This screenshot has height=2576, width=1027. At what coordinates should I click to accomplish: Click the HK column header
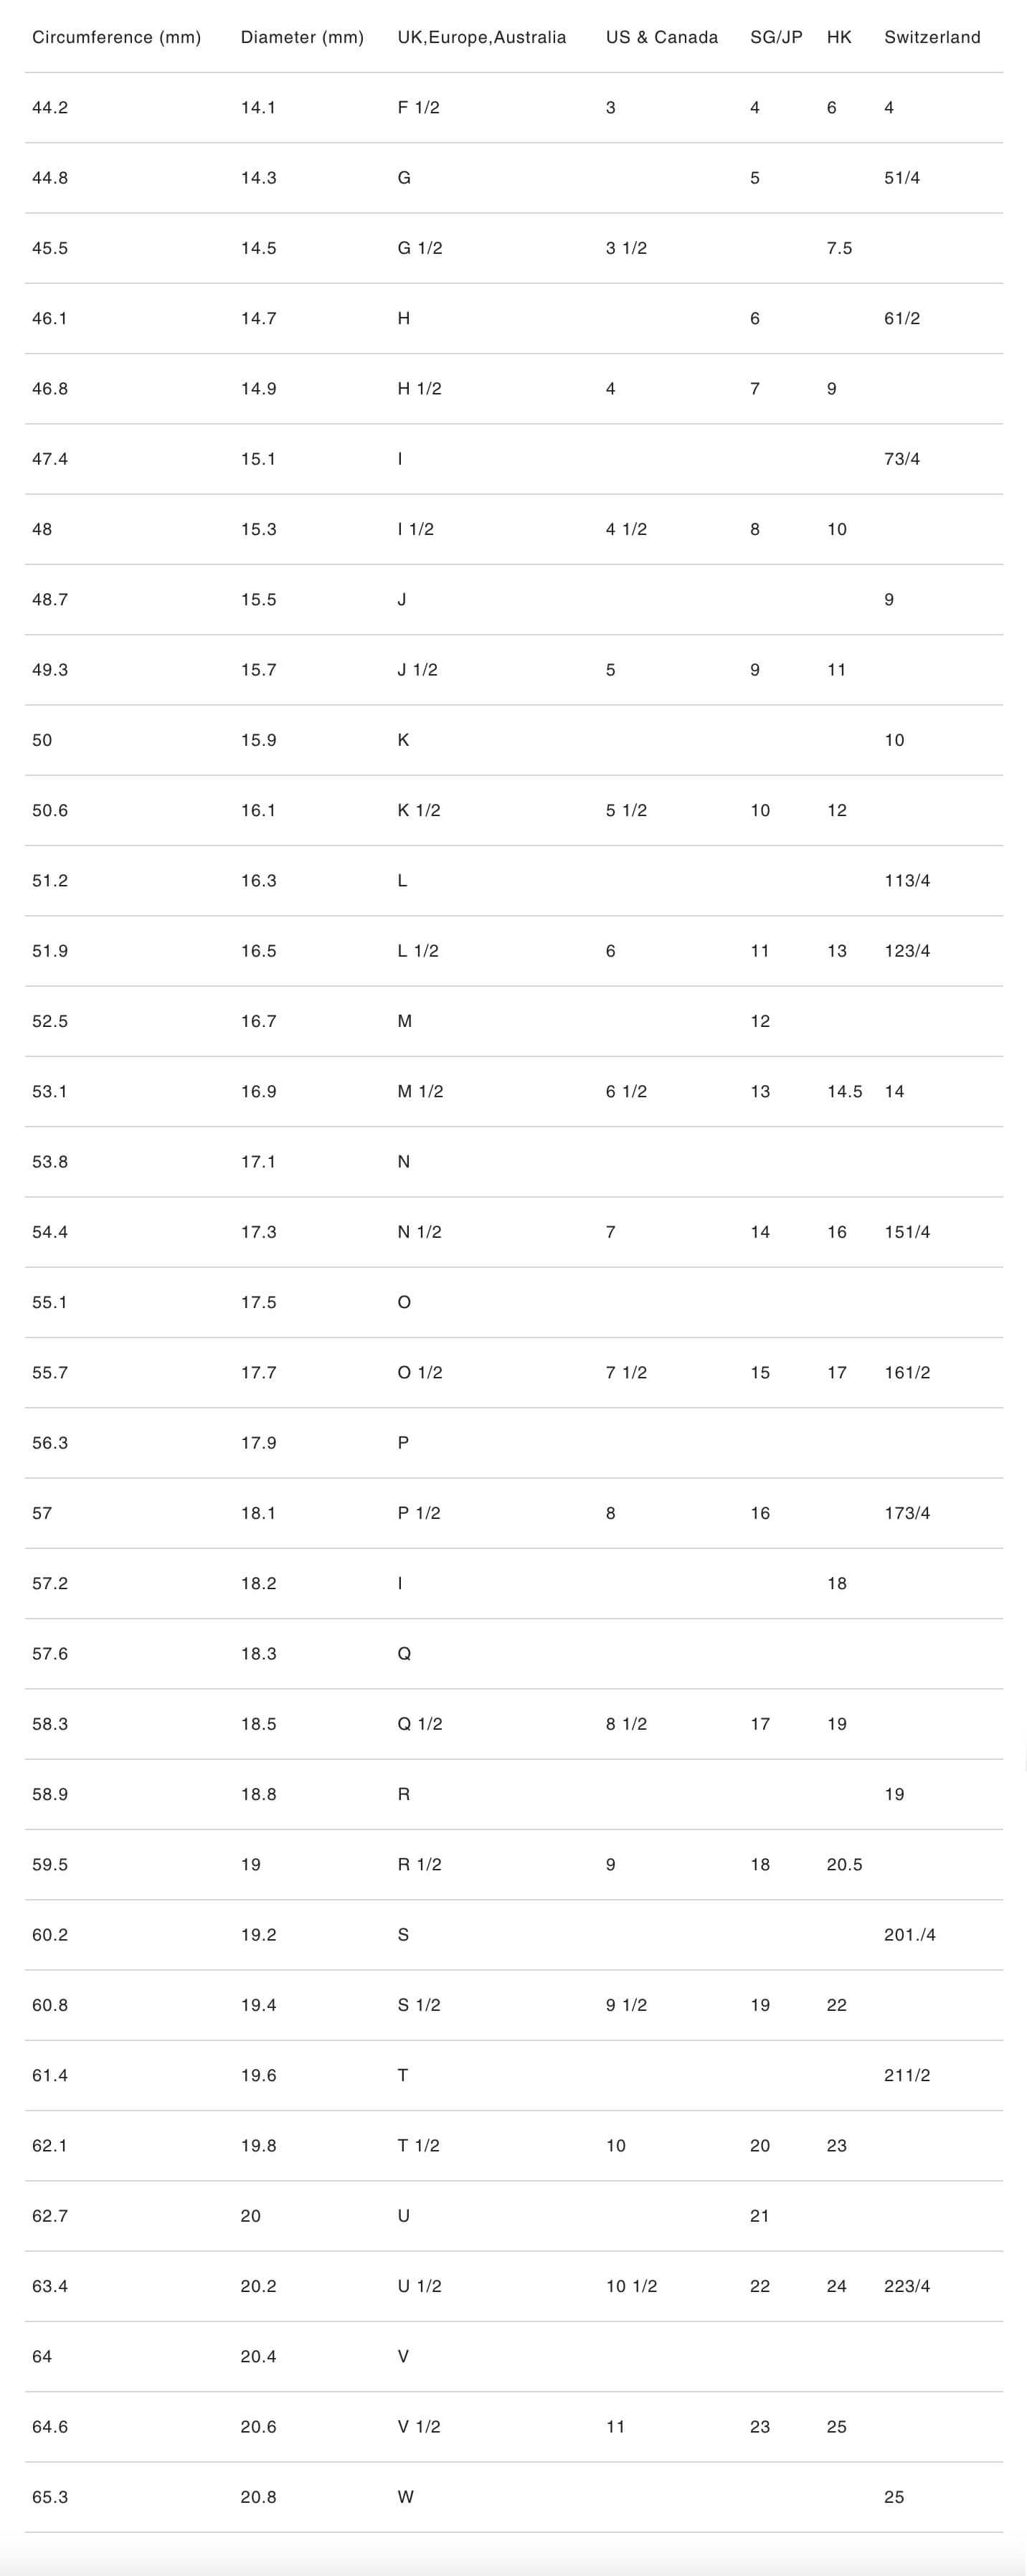(839, 37)
